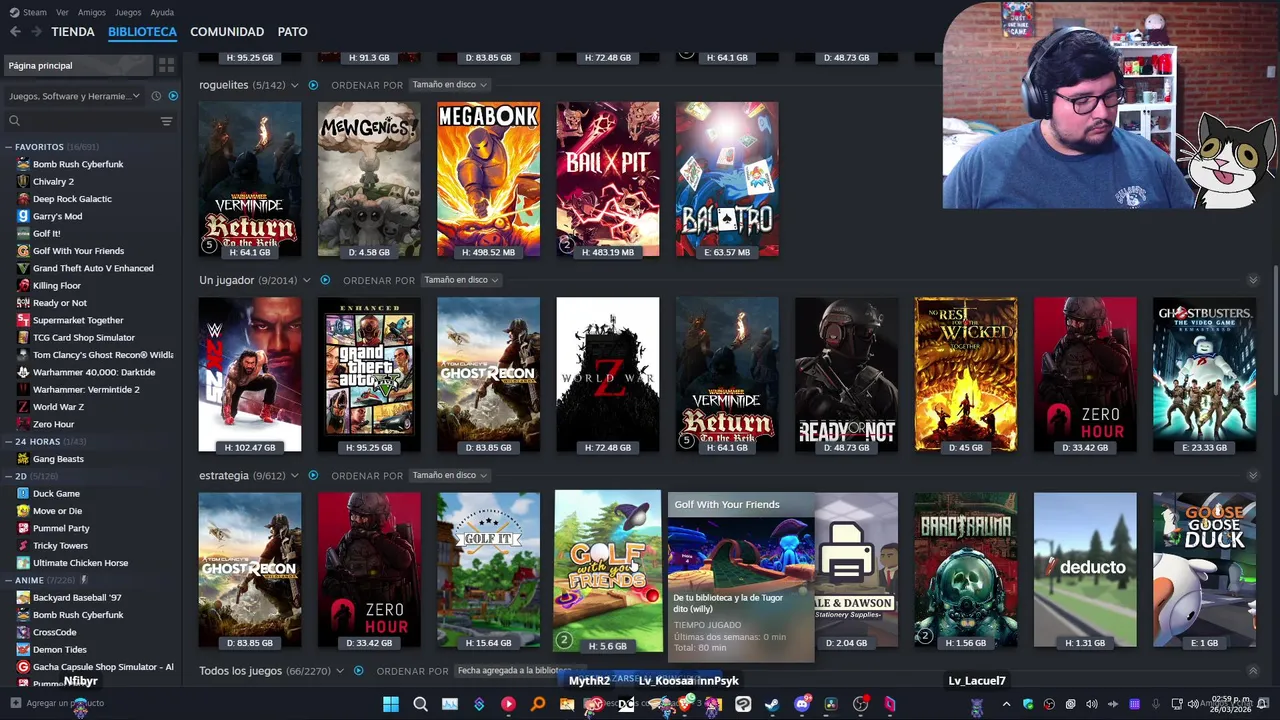Click World War Z sidebar icon

click(x=23, y=407)
